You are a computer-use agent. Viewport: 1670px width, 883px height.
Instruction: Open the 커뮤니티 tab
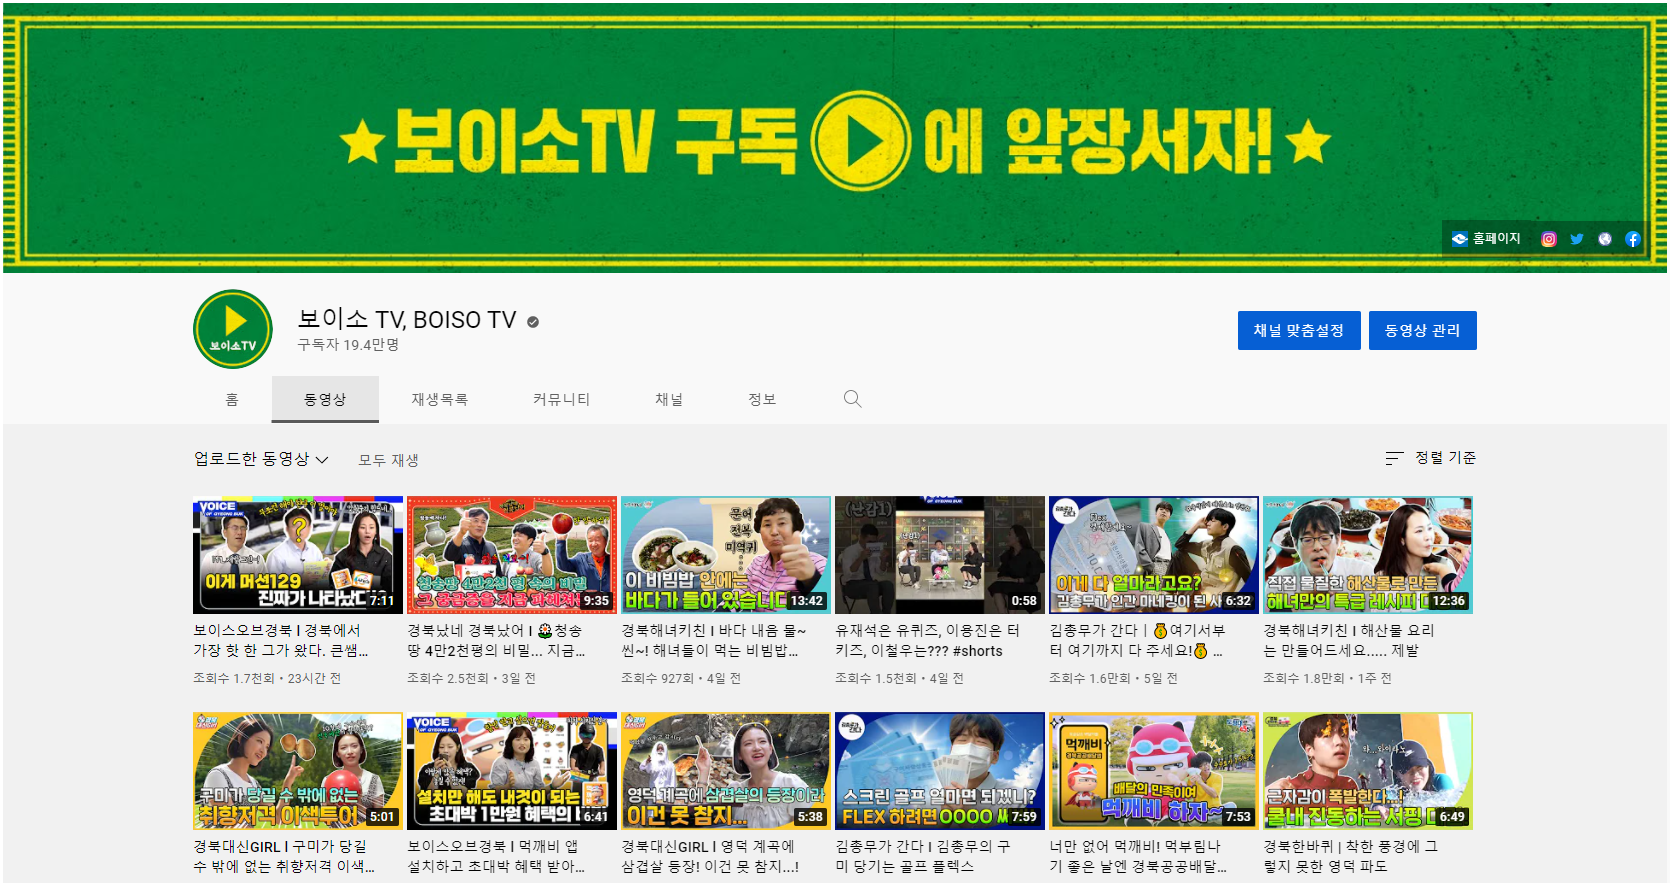click(561, 399)
